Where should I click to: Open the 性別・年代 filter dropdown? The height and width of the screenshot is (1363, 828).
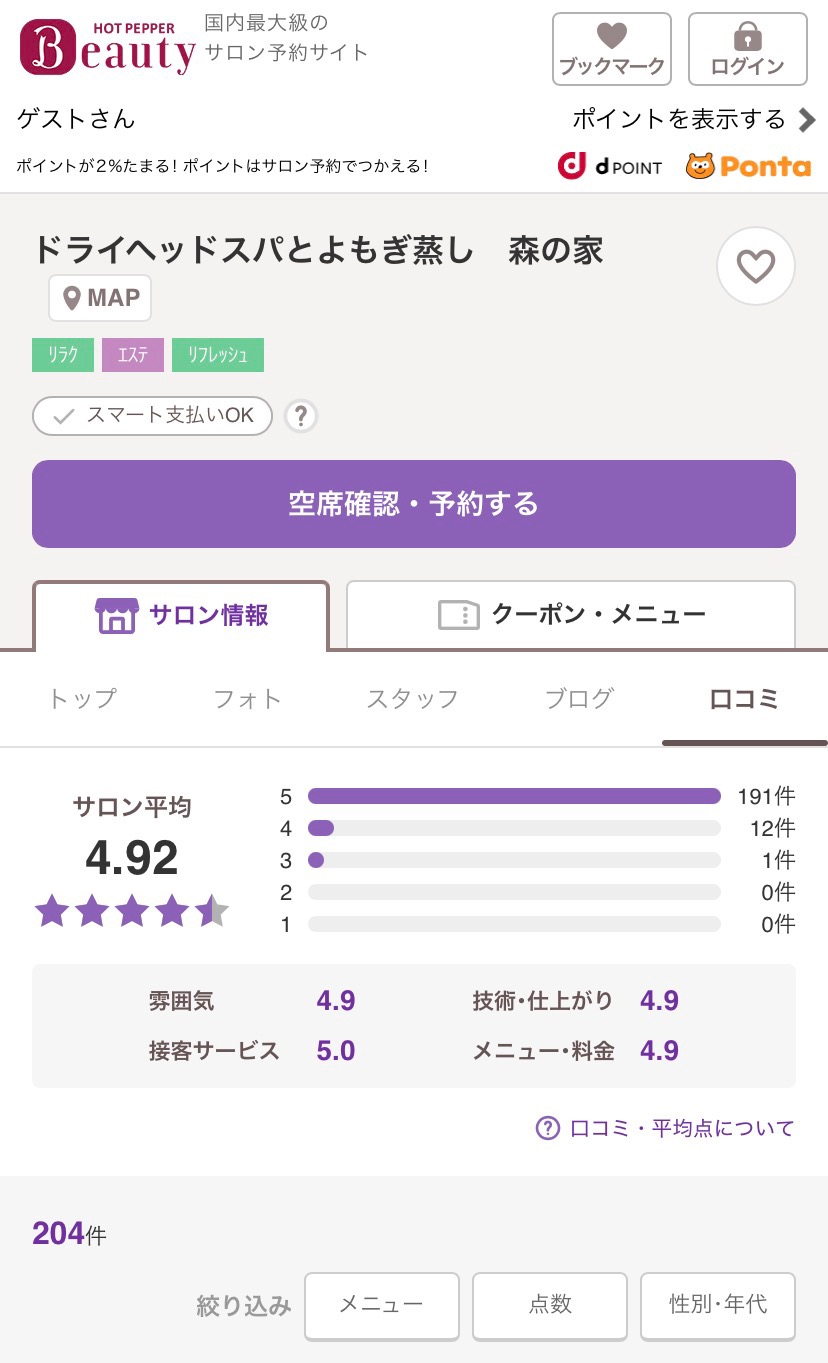(717, 1305)
